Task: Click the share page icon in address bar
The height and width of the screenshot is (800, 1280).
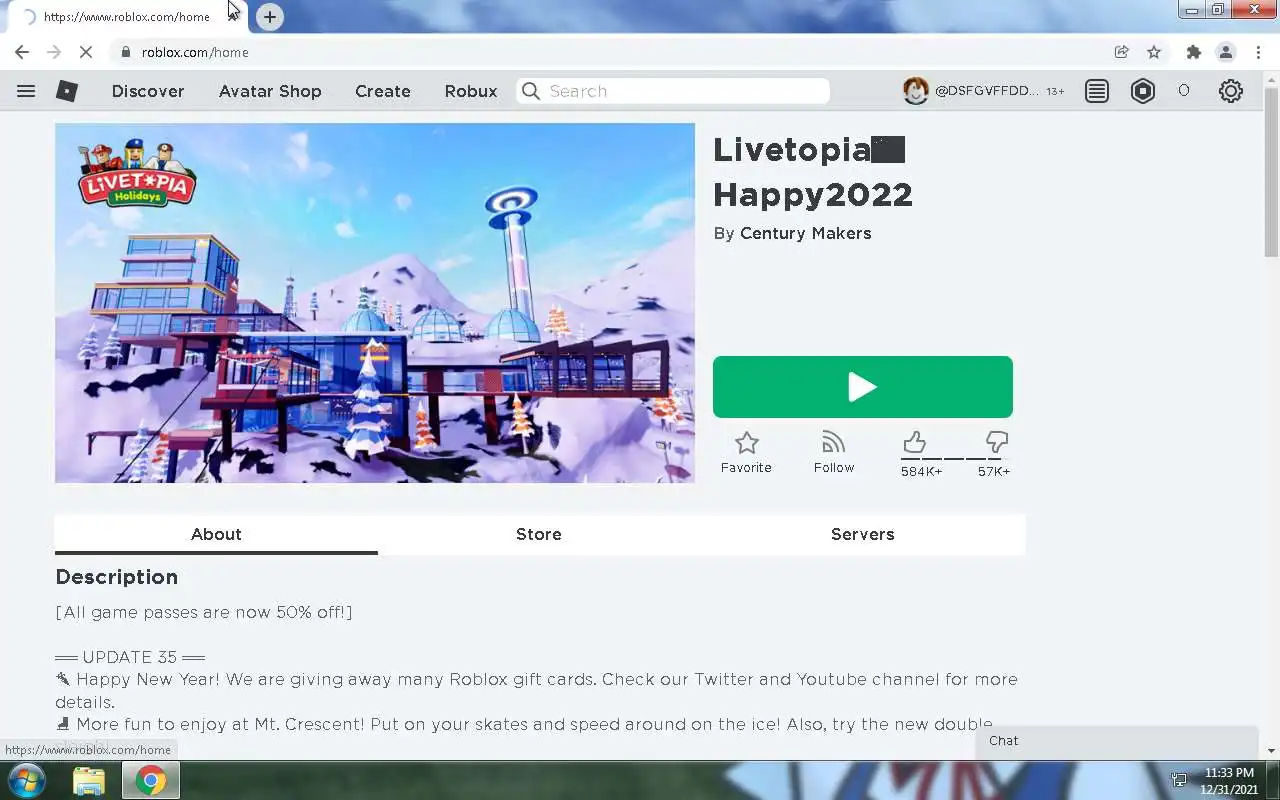Action: click(1122, 52)
